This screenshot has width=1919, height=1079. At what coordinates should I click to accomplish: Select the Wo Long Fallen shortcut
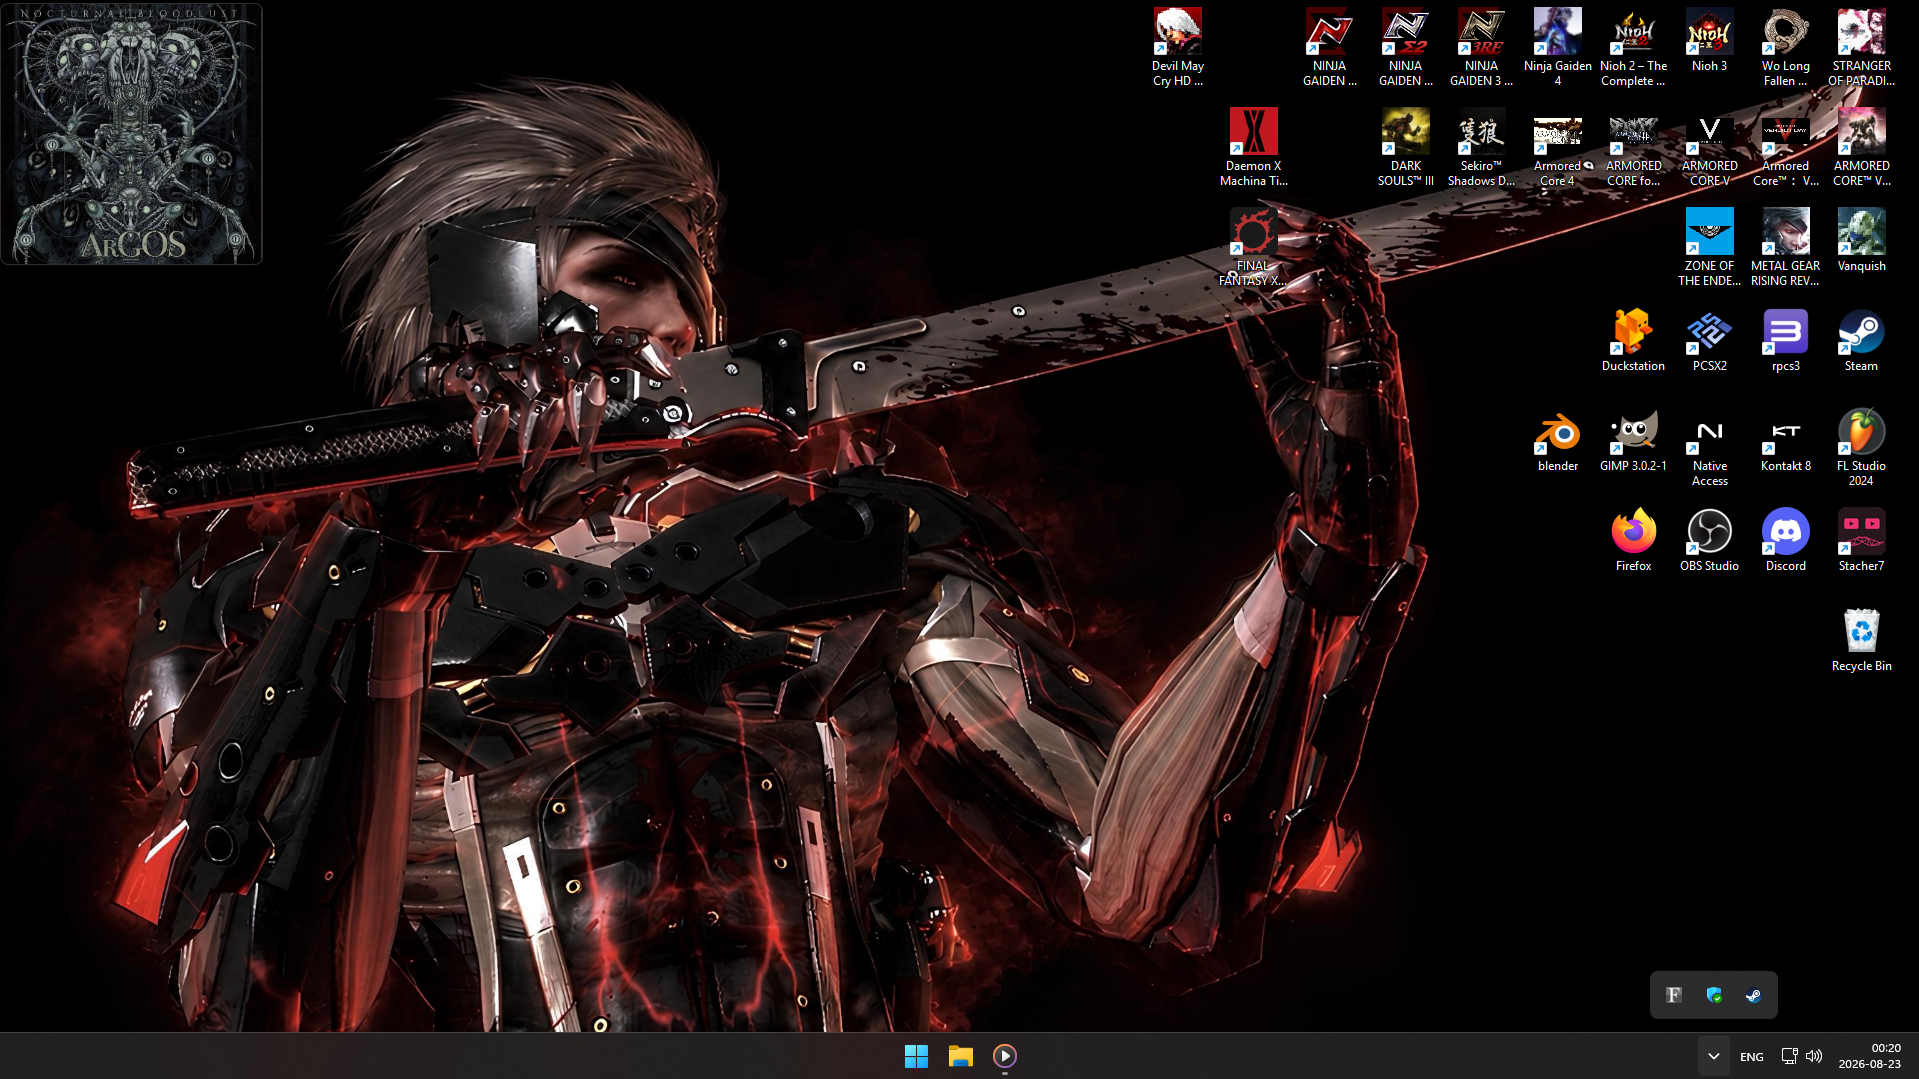coord(1785,47)
